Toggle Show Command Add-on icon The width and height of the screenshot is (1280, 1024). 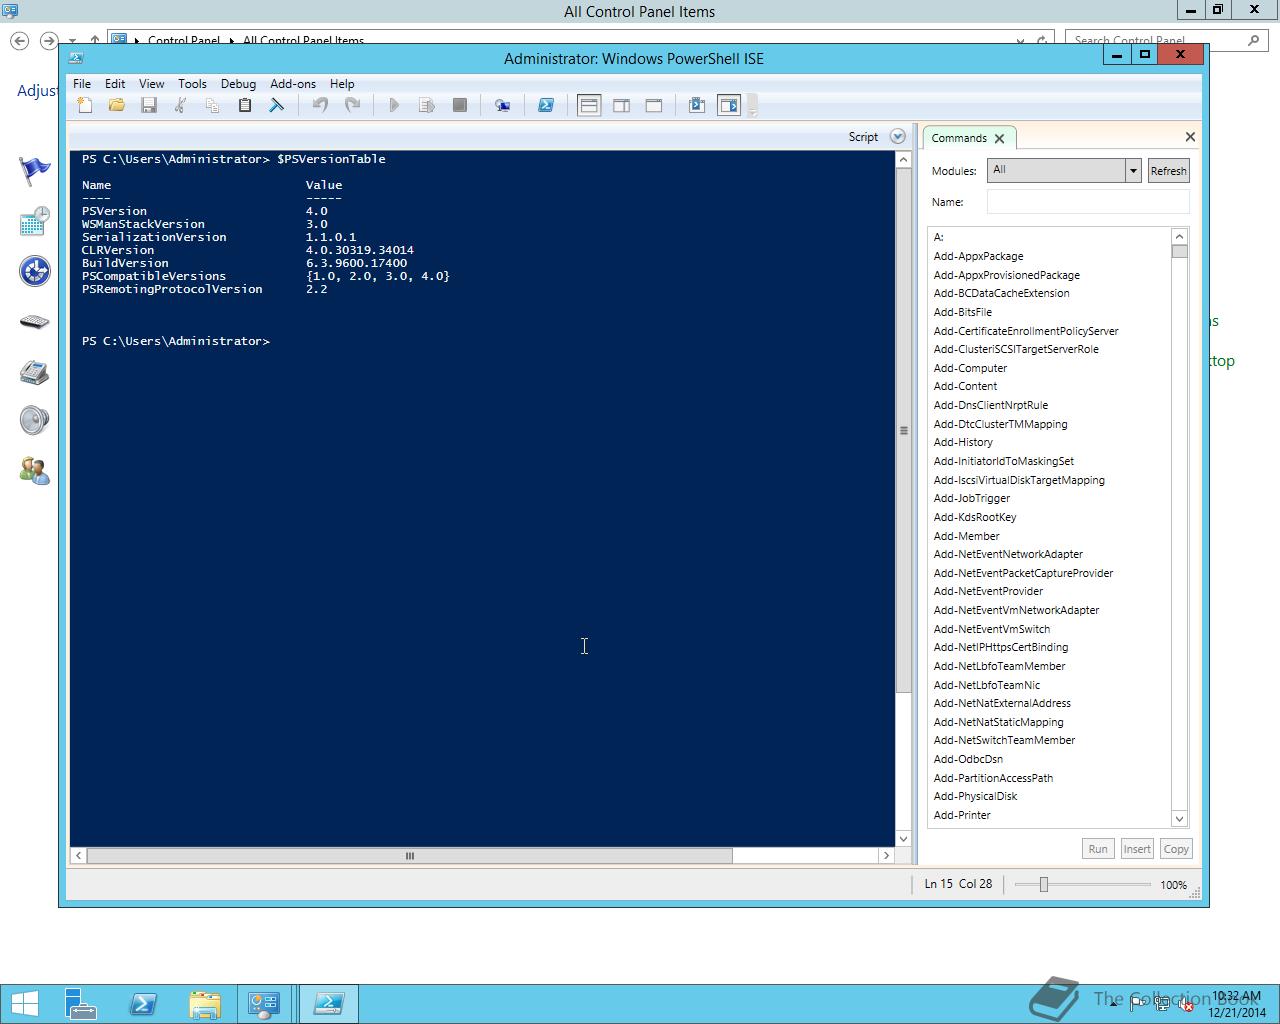(x=729, y=105)
